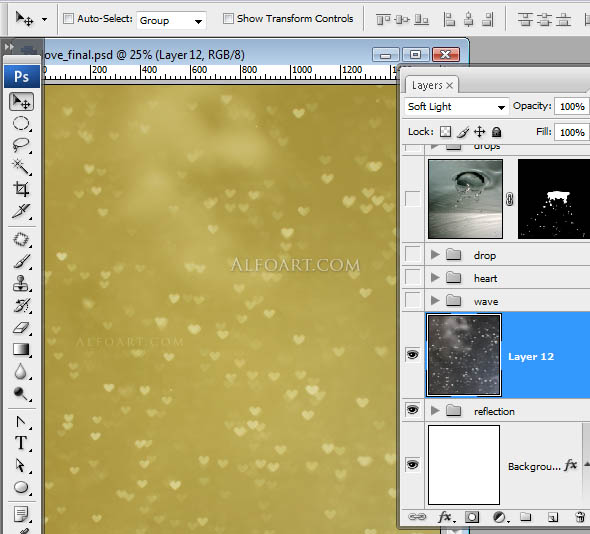
Task: Click the layer Opacity field
Action: [572, 107]
